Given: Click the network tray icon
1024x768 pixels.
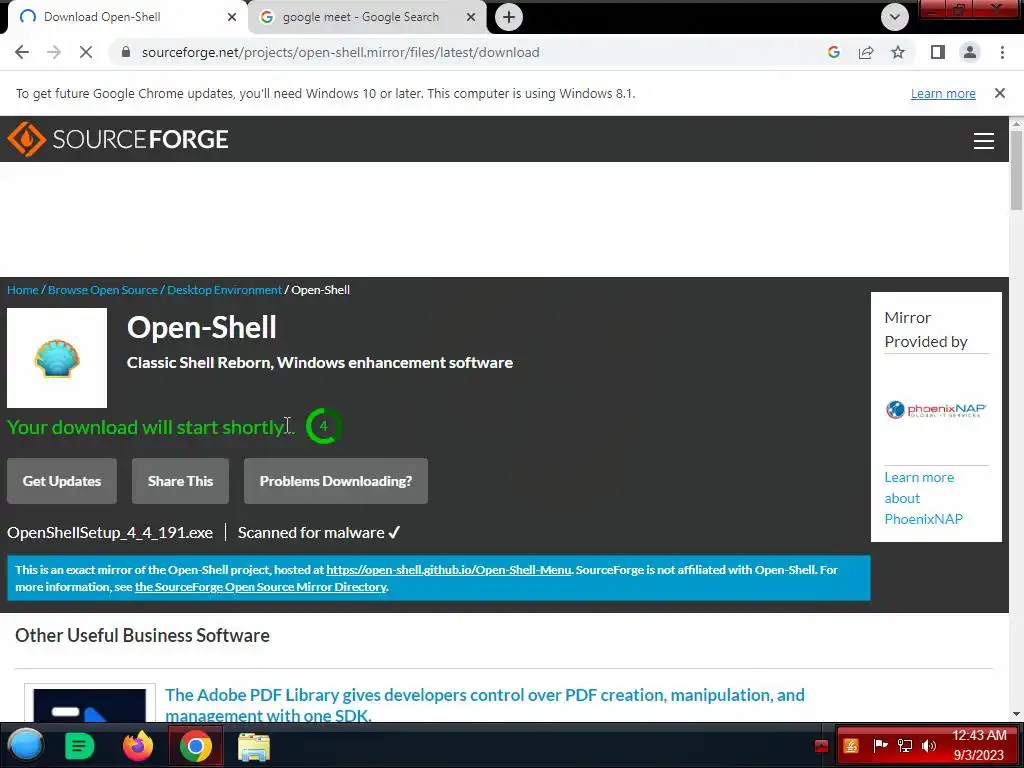Looking at the screenshot, I should pos(905,746).
